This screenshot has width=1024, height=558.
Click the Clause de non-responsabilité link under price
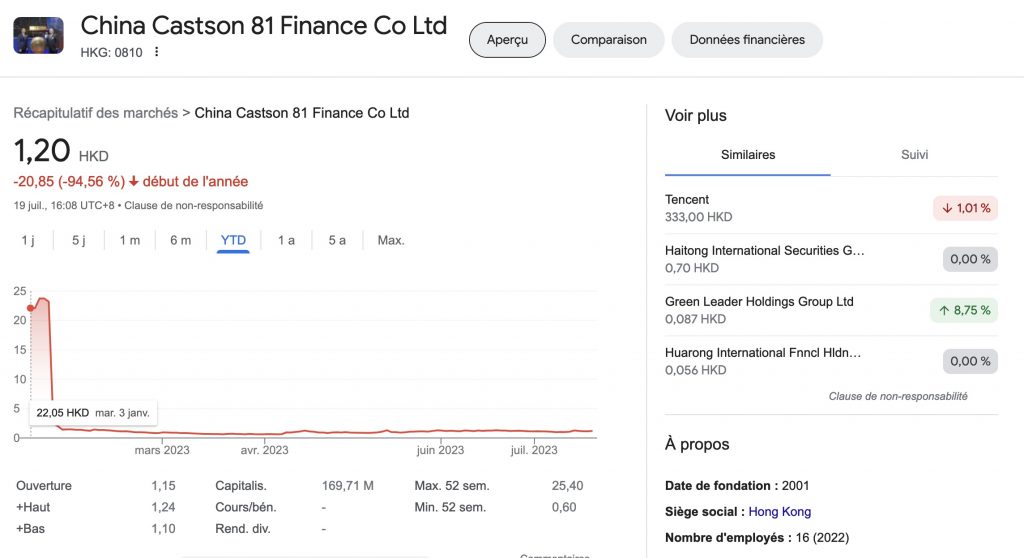pos(194,205)
